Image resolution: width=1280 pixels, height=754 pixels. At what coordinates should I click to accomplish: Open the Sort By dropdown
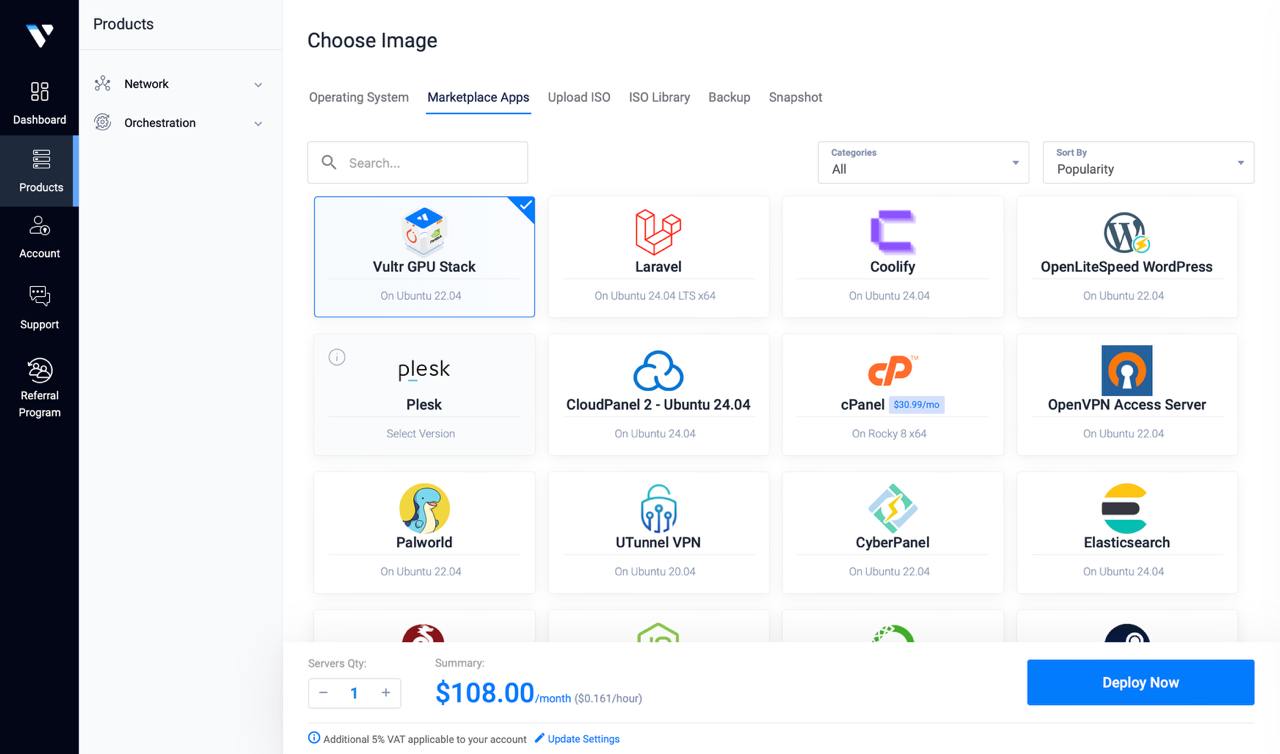(x=1148, y=162)
